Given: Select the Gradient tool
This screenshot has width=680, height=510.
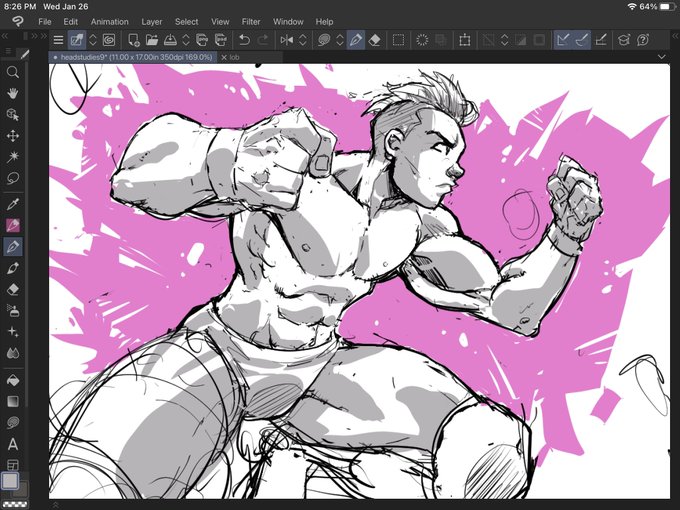Looking at the screenshot, I should click(x=13, y=401).
